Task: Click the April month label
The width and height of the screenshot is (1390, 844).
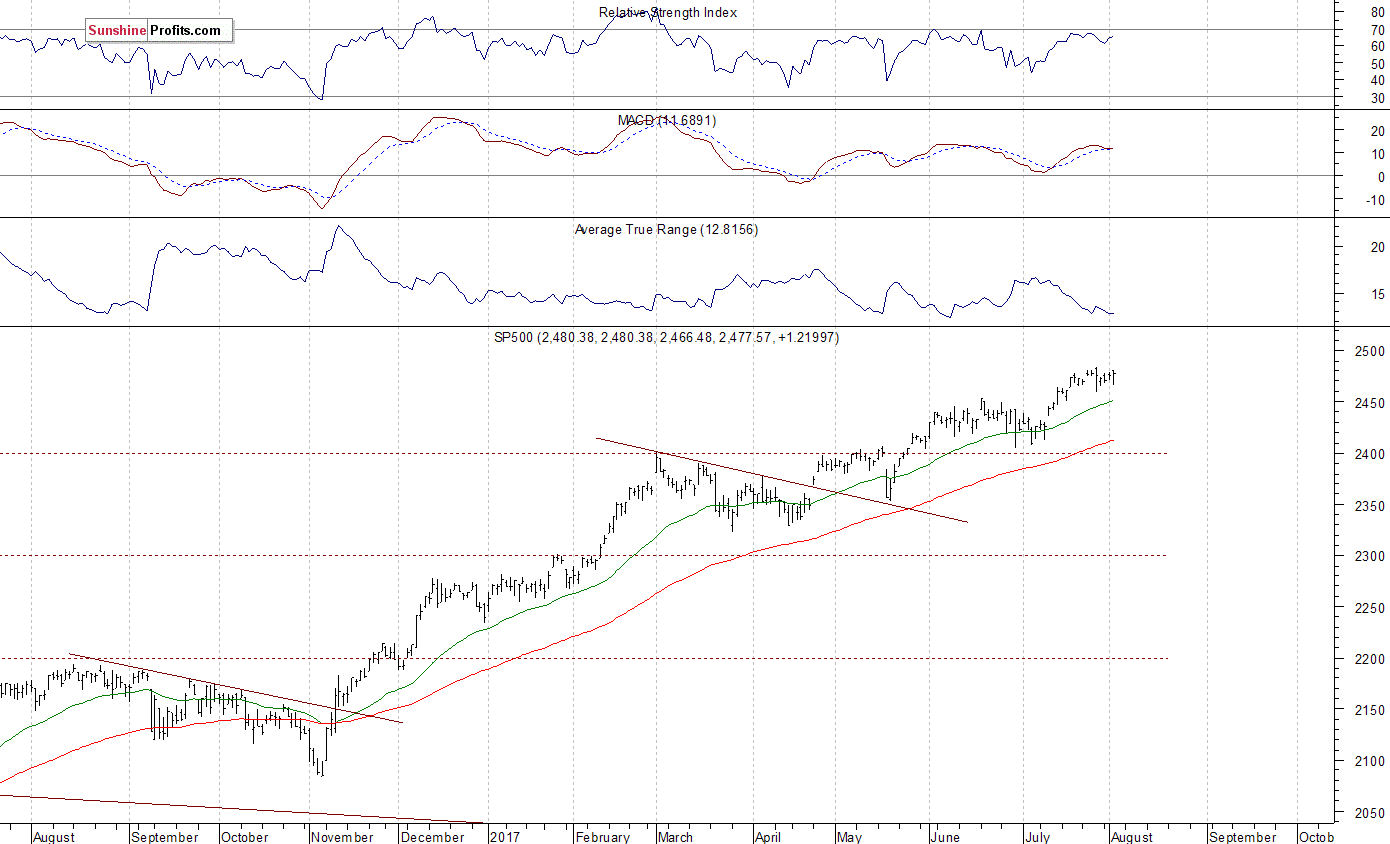Action: click(x=766, y=837)
